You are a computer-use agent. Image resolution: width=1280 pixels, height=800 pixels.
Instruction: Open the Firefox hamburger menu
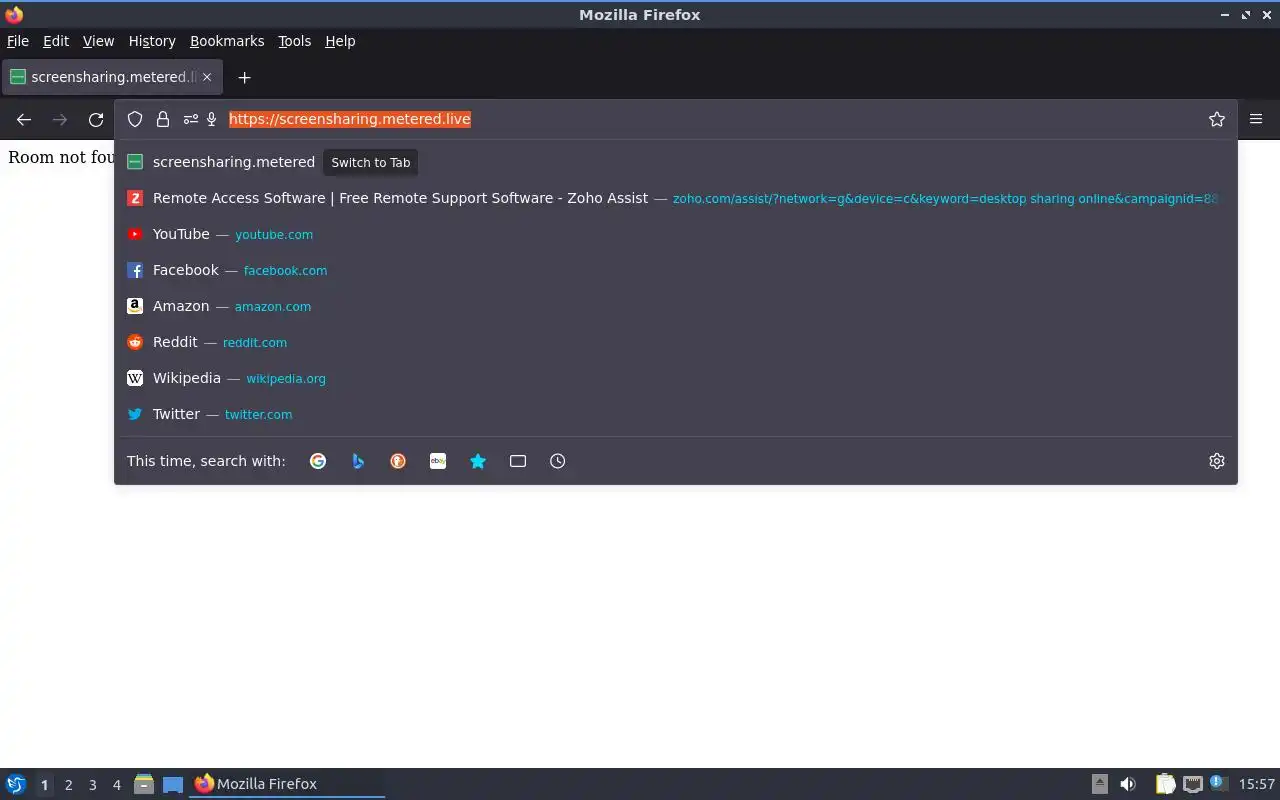pyautogui.click(x=1256, y=119)
